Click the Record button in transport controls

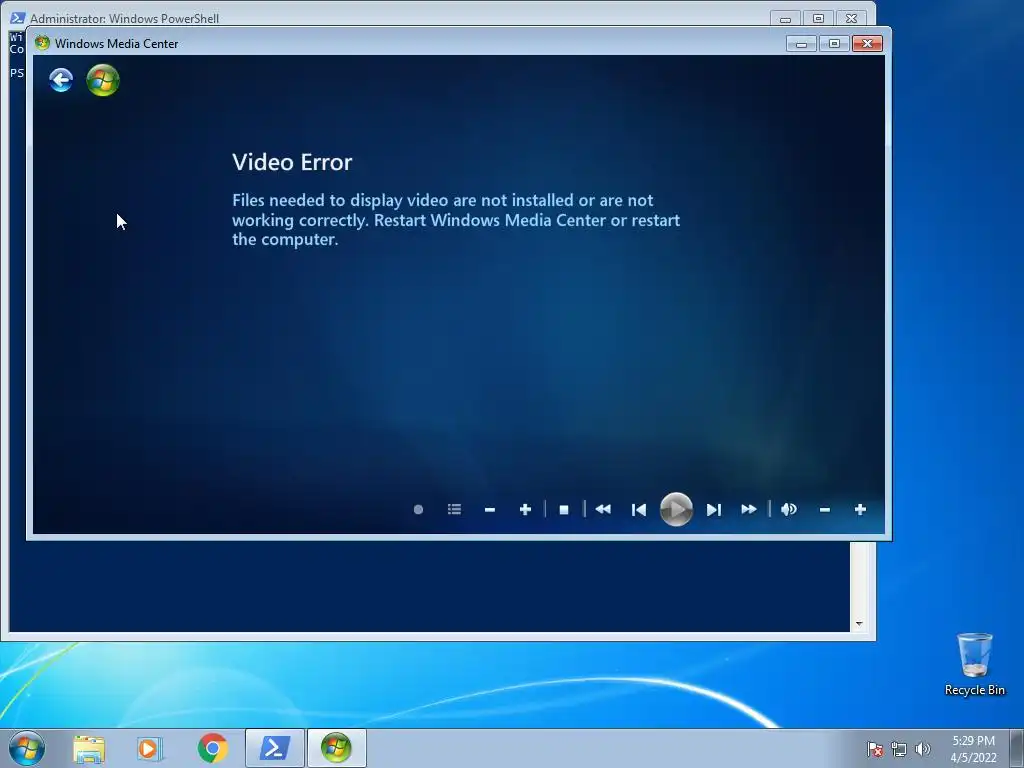click(419, 509)
